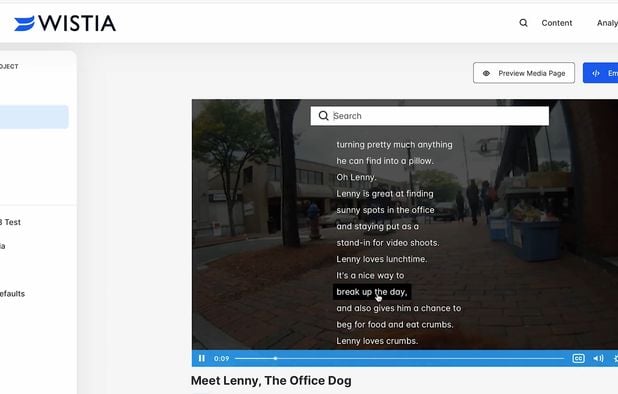Jump to line "It's a nice way to"

[370, 275]
